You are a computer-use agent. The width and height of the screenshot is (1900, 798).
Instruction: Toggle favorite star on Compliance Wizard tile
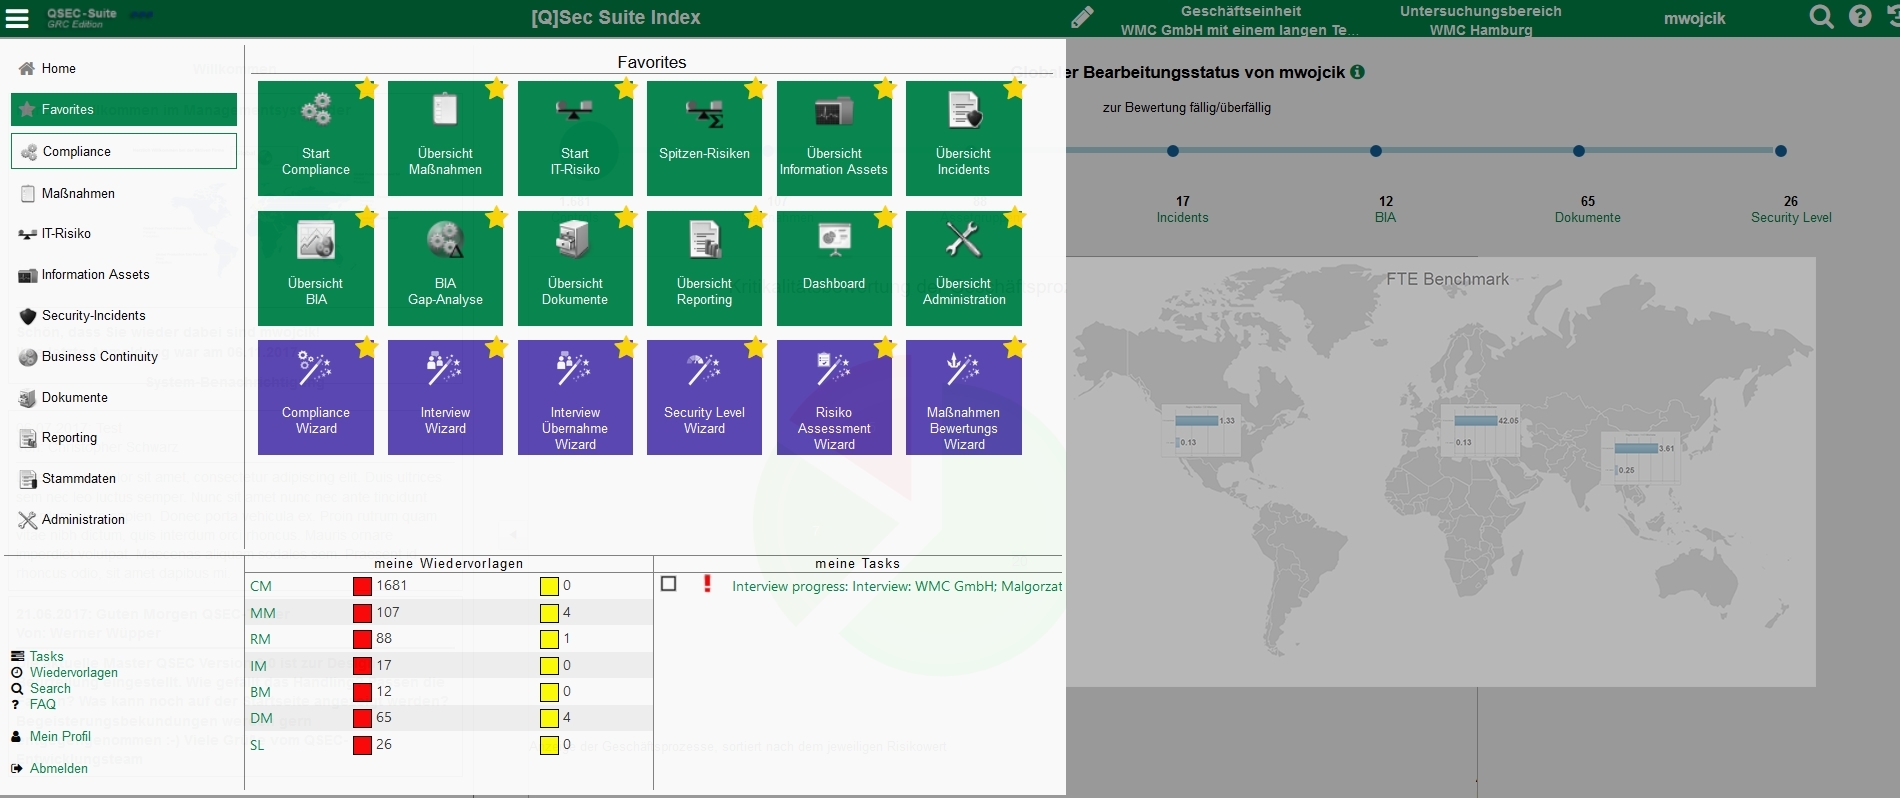click(x=367, y=348)
